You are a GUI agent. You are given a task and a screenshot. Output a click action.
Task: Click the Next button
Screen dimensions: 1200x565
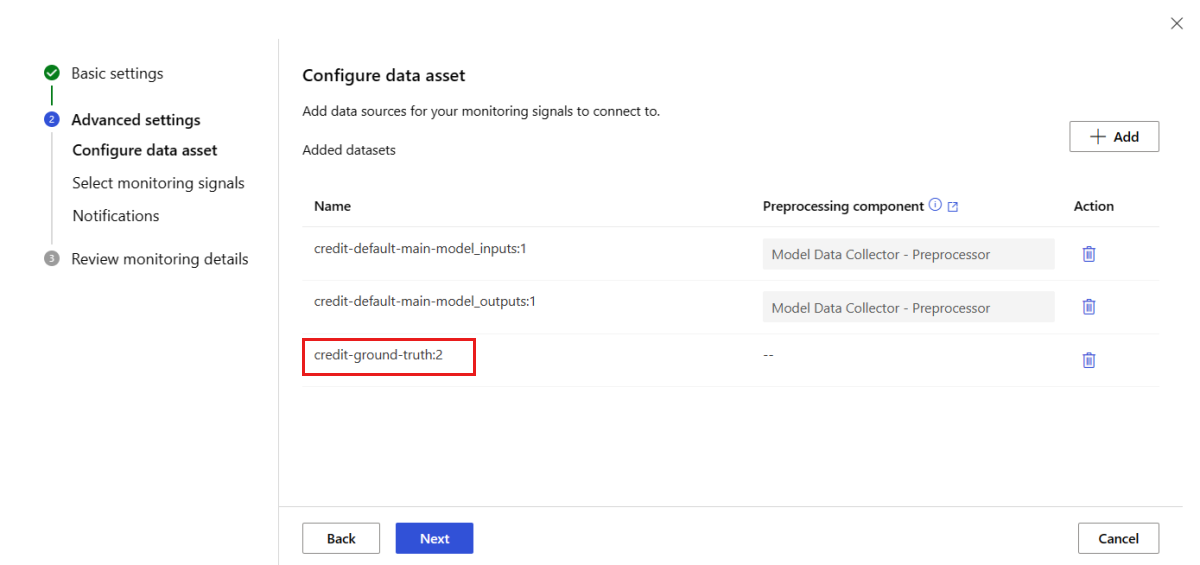[434, 538]
